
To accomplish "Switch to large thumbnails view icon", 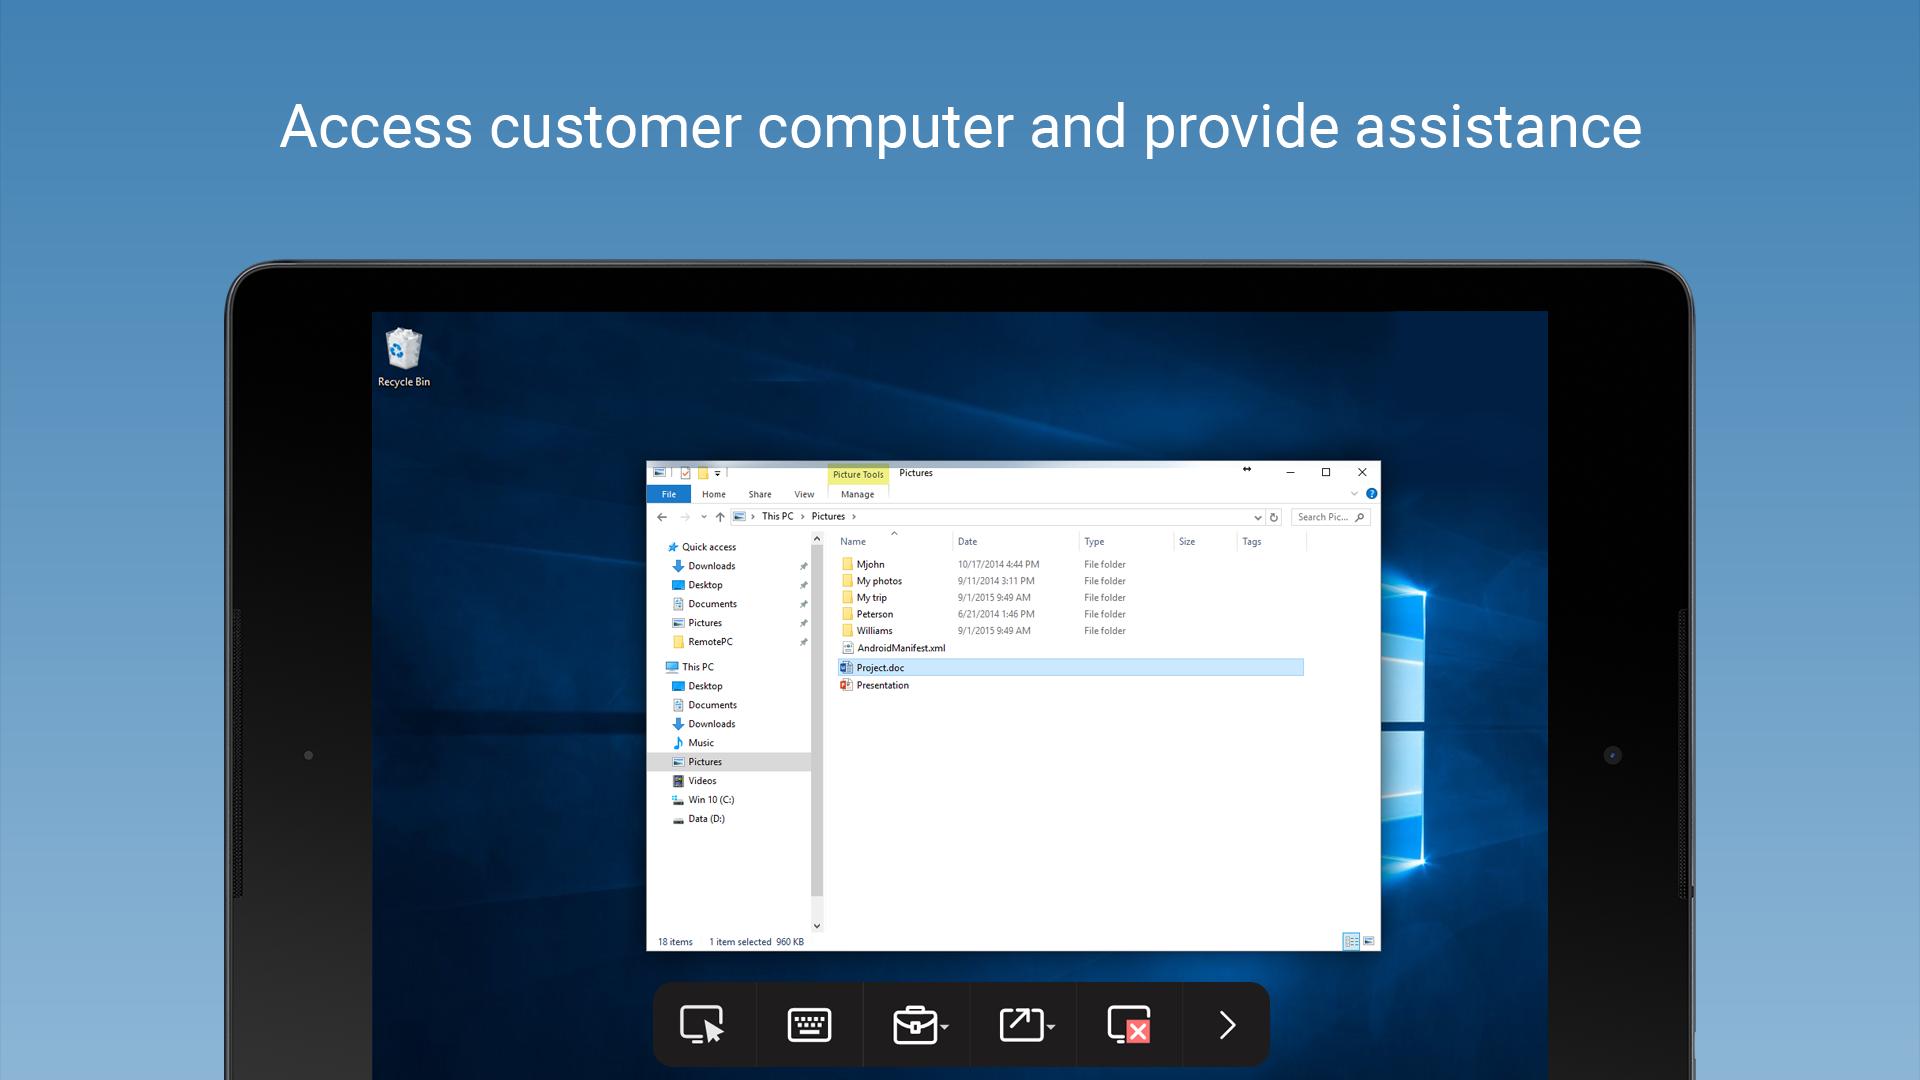I will click(1369, 941).
